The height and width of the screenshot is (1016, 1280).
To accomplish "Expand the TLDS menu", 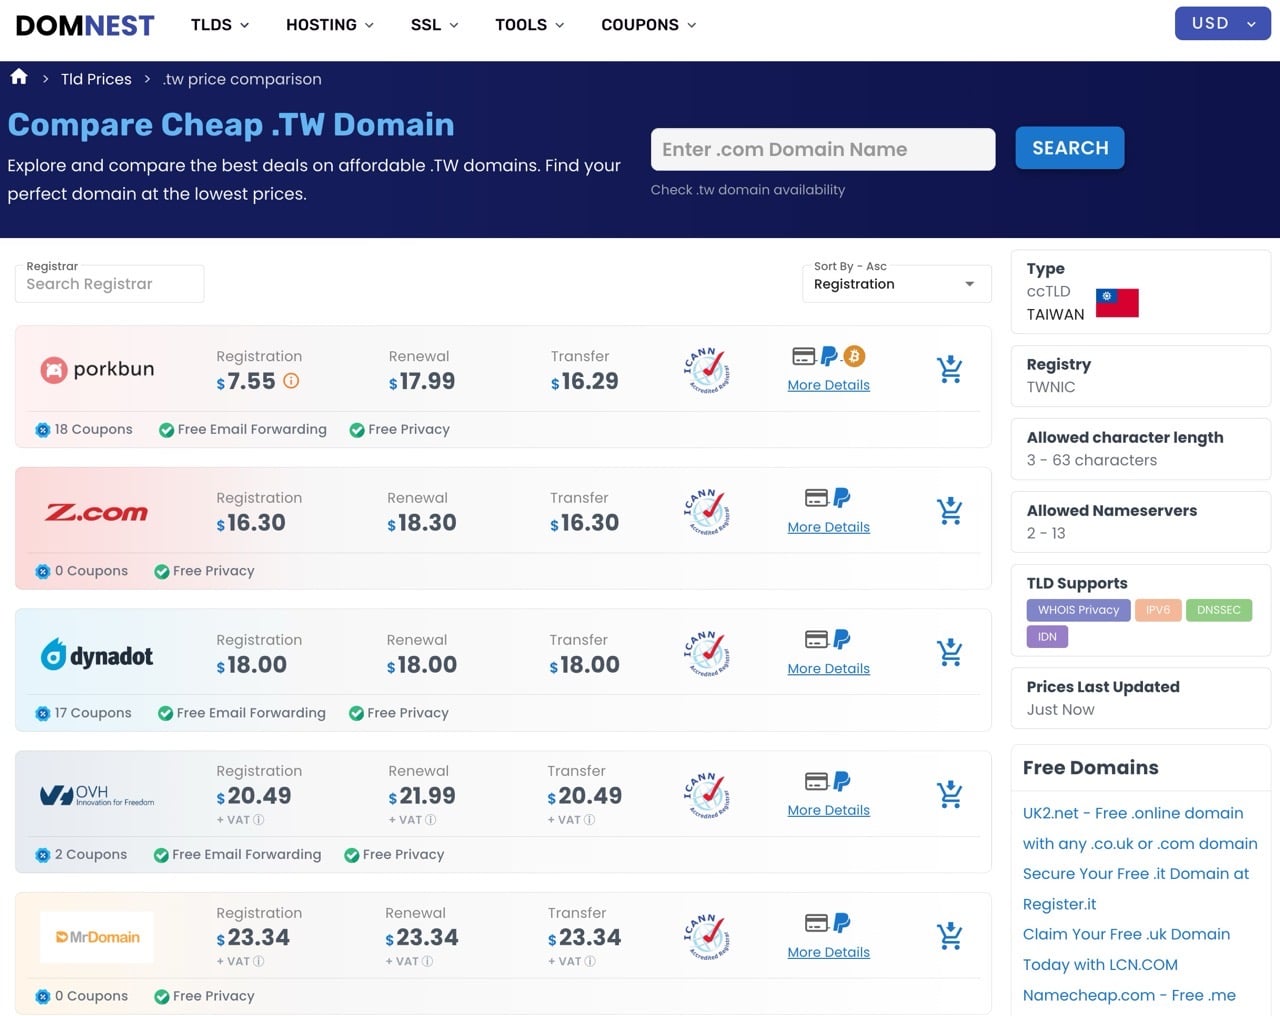I will 220,25.
